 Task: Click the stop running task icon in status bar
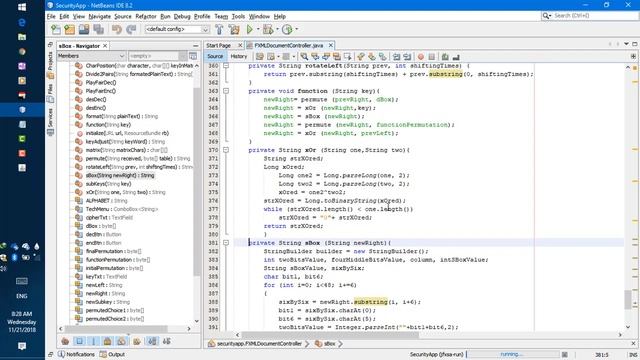[564, 355]
